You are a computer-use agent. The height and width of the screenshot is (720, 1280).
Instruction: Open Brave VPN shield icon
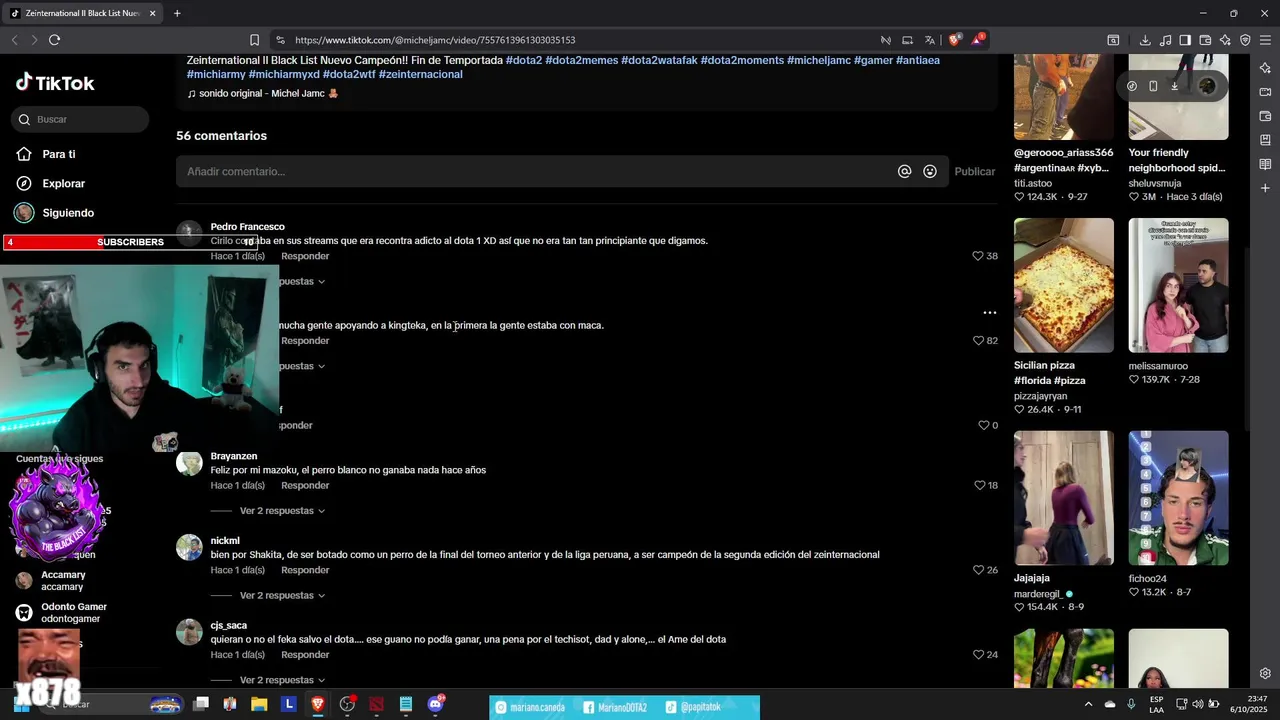tap(1245, 40)
